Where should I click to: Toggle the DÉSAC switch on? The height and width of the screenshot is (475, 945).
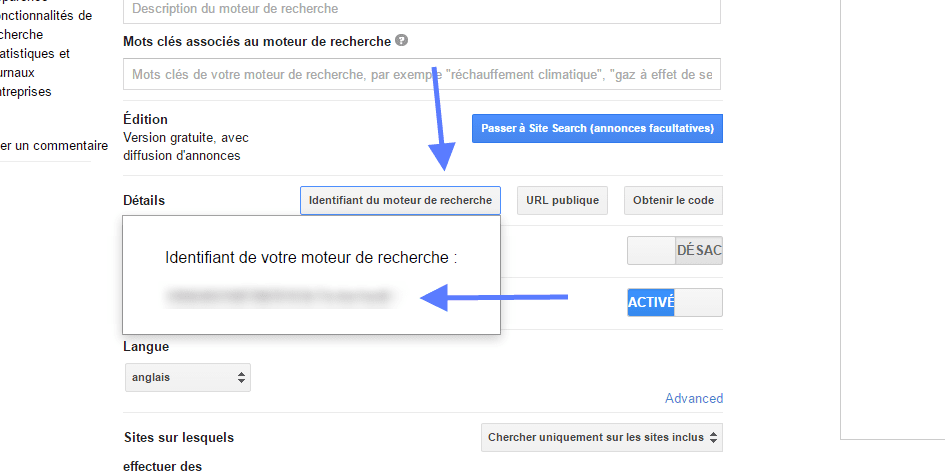point(674,250)
